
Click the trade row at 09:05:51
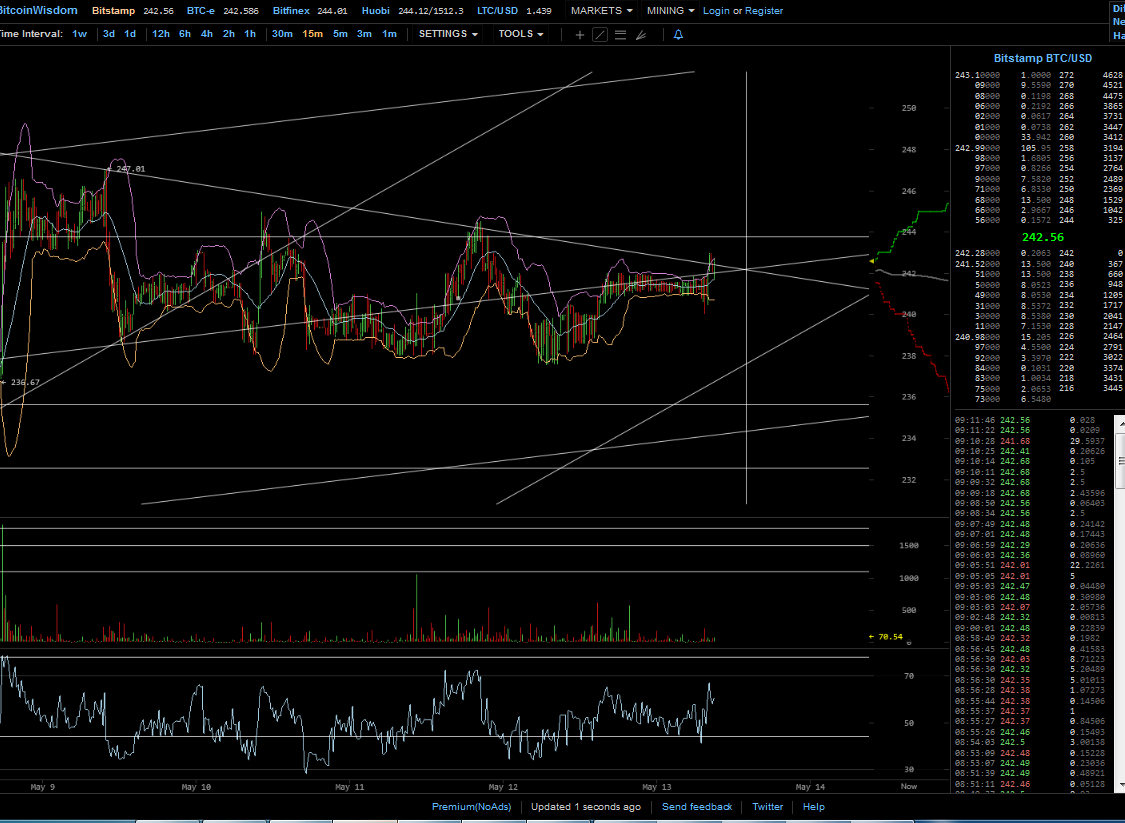coord(1032,565)
